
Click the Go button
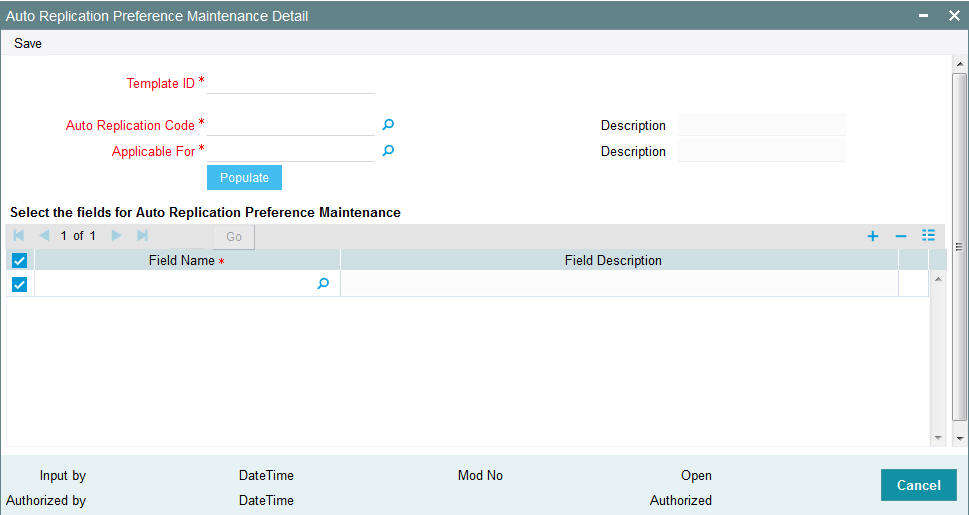(x=234, y=237)
